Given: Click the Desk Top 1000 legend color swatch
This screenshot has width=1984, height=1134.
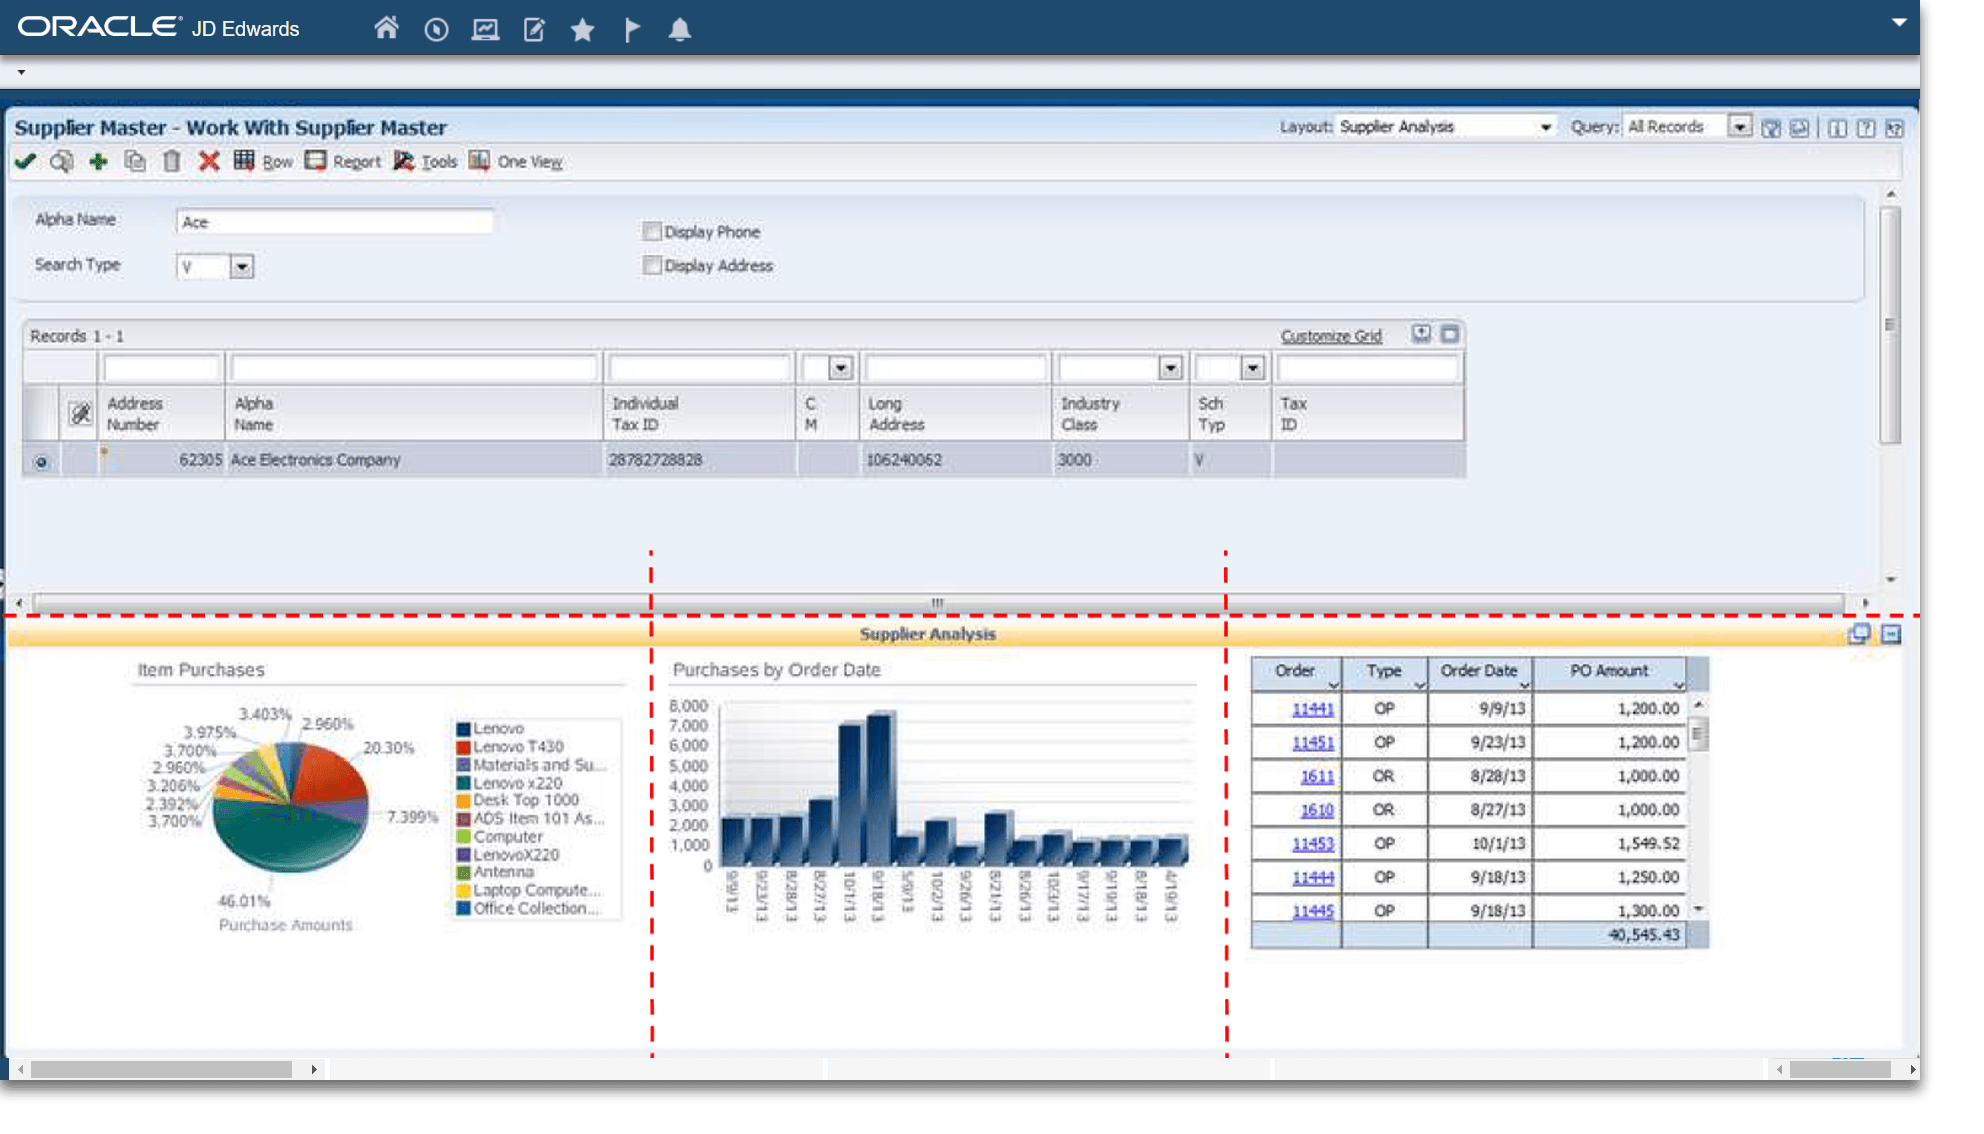Looking at the screenshot, I should click(x=463, y=801).
